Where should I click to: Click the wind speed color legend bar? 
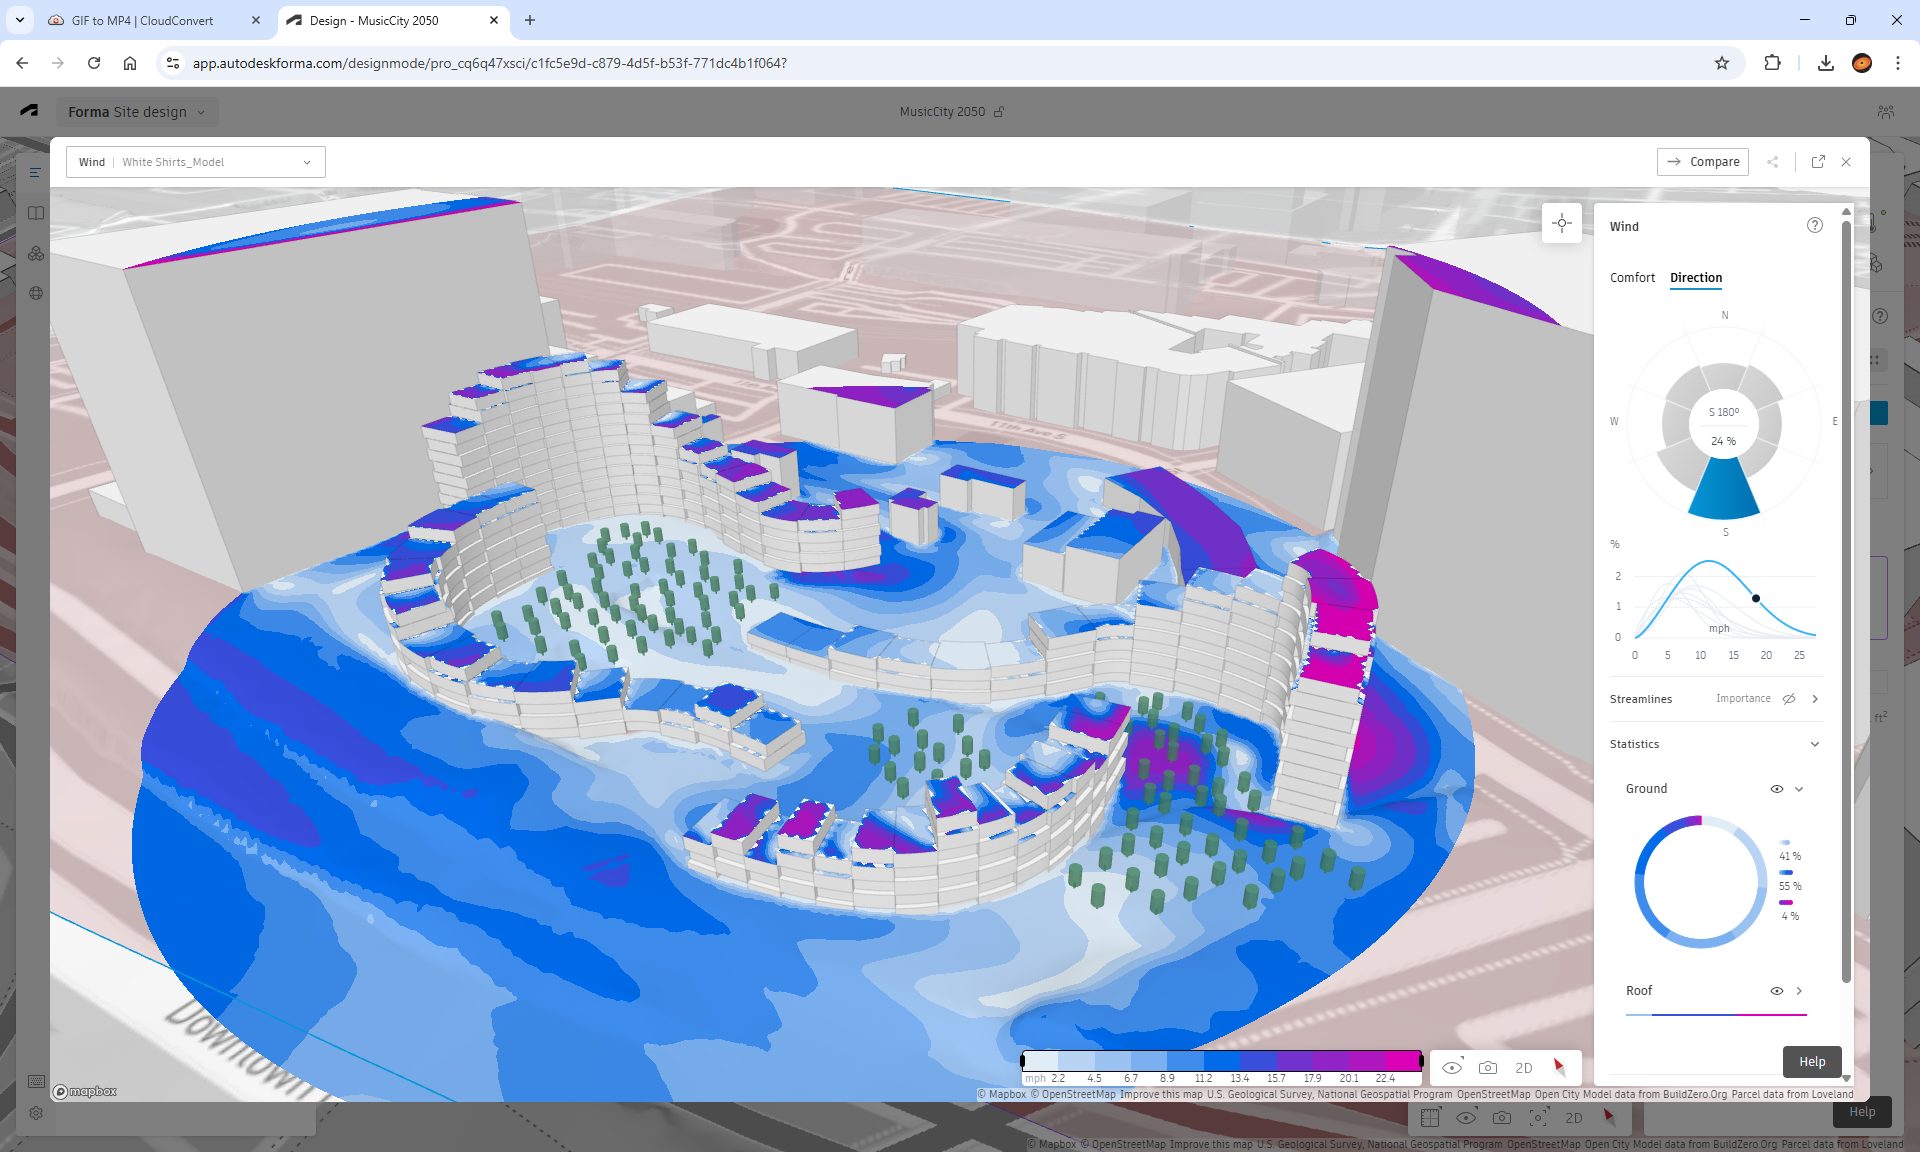point(1221,1061)
